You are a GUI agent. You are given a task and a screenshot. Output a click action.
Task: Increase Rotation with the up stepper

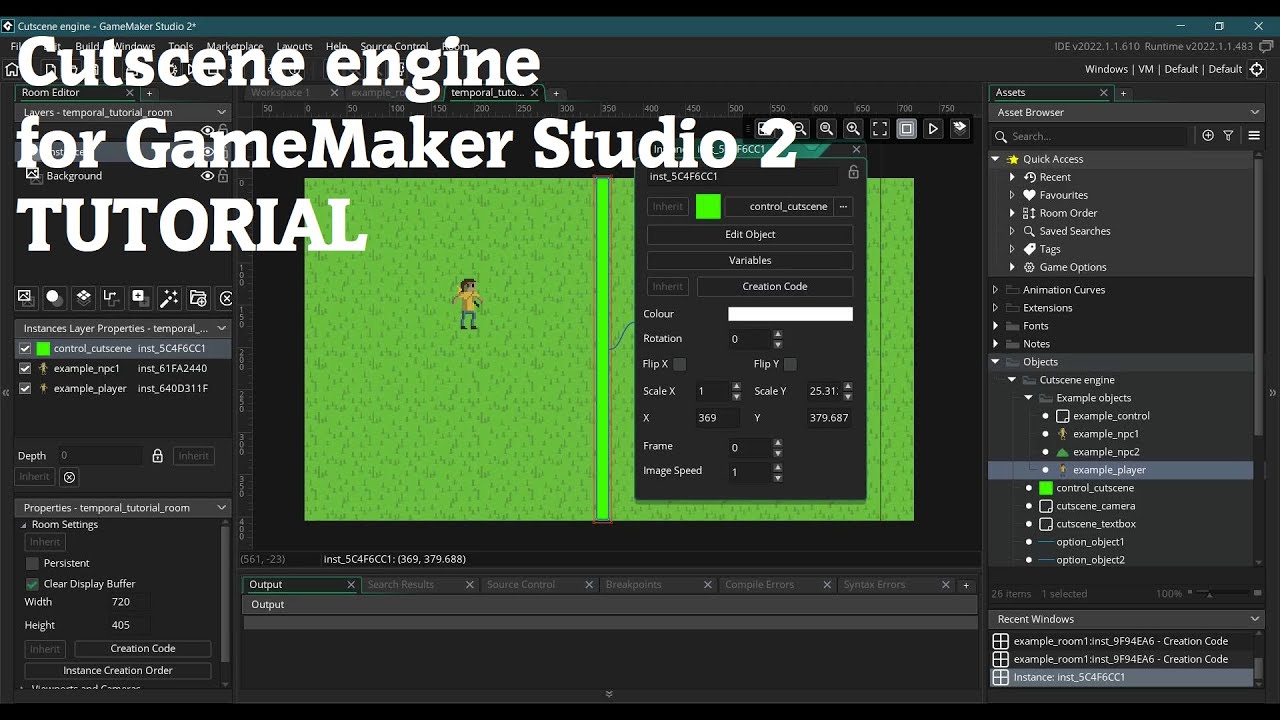point(777,334)
